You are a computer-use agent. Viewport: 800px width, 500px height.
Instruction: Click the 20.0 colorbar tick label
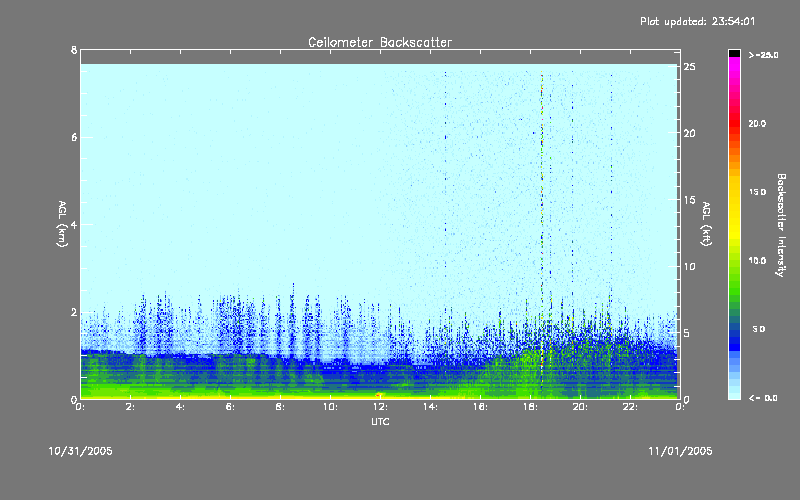(757, 123)
